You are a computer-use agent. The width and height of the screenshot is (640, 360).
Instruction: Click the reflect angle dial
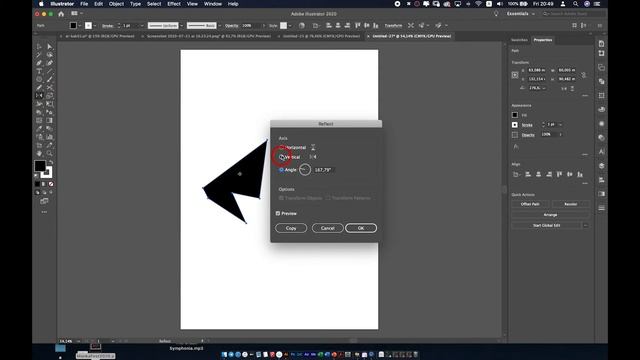point(304,170)
